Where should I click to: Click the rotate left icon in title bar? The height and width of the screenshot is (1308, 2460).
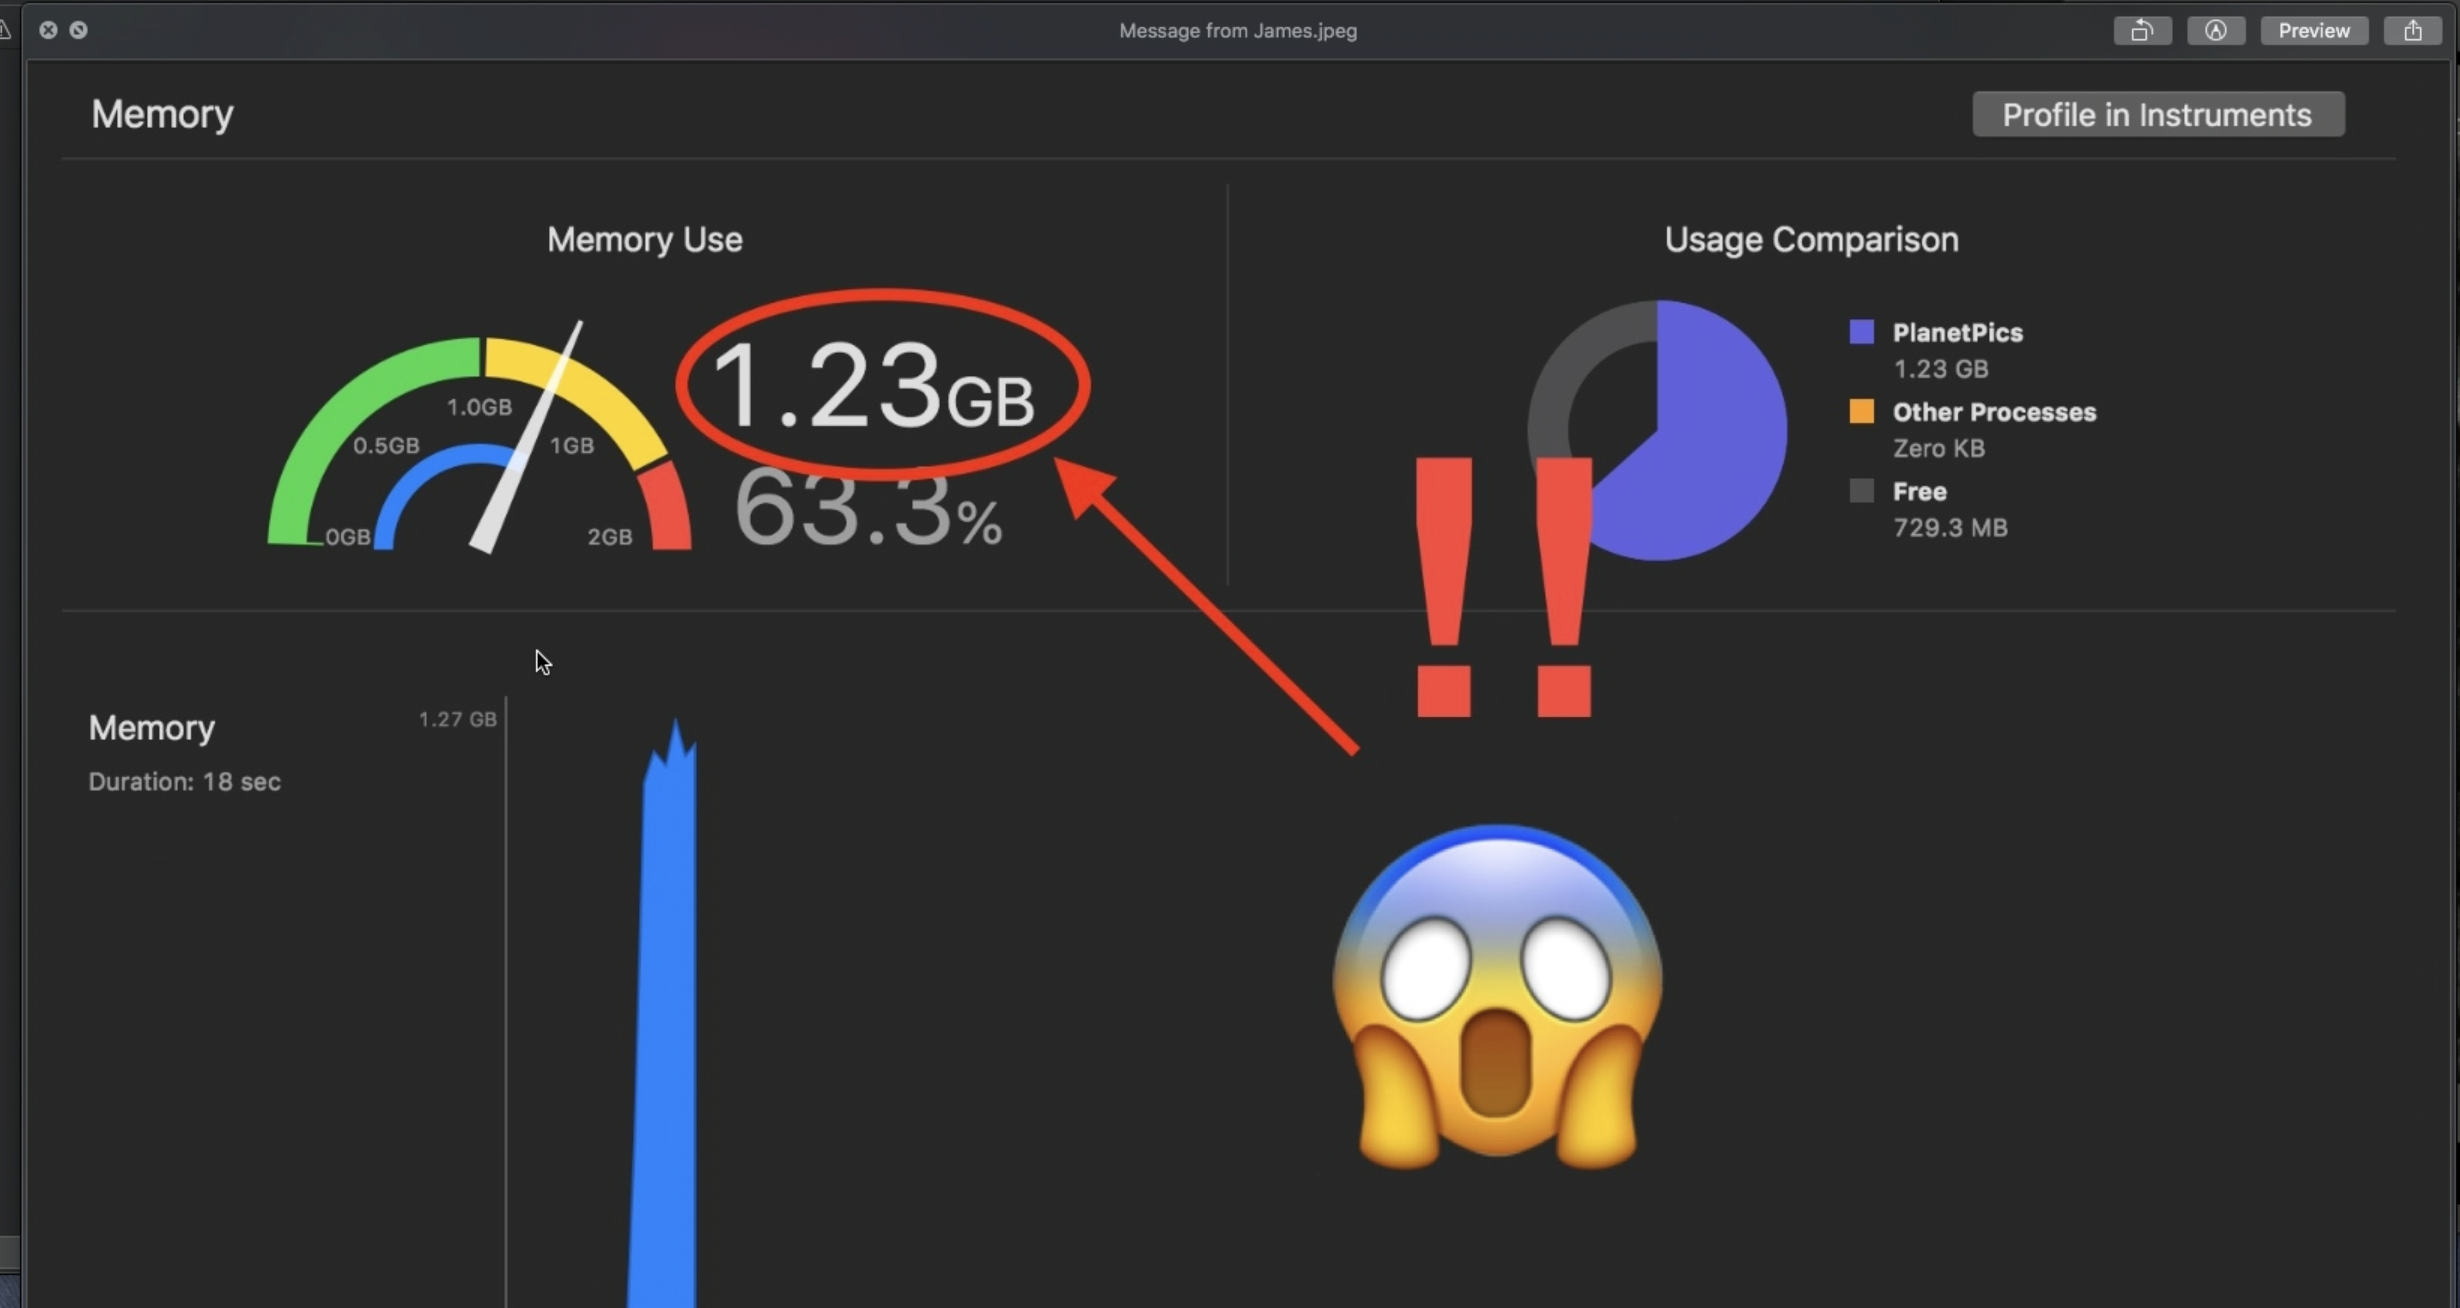pos(2141,31)
